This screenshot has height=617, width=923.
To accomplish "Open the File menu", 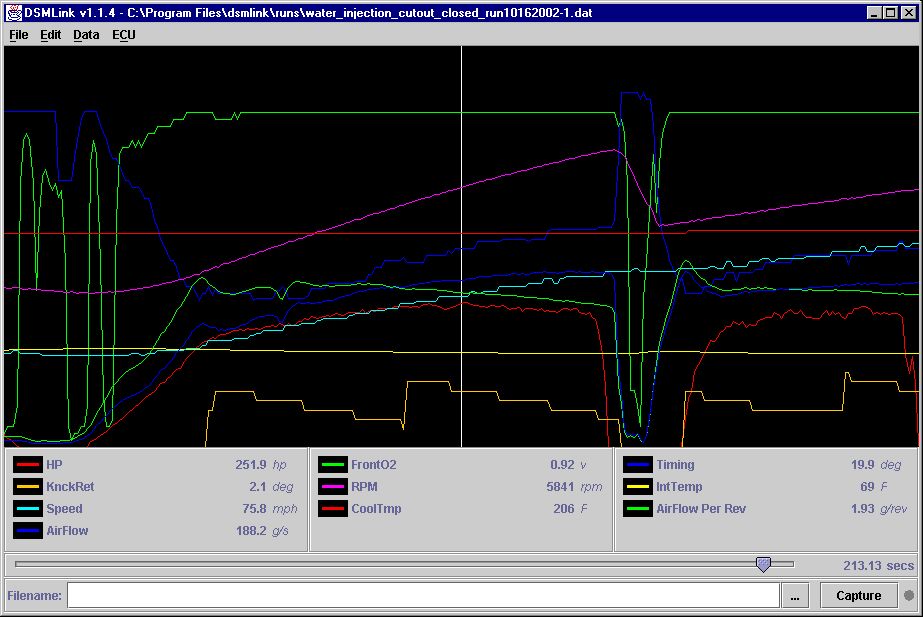I will (19, 35).
